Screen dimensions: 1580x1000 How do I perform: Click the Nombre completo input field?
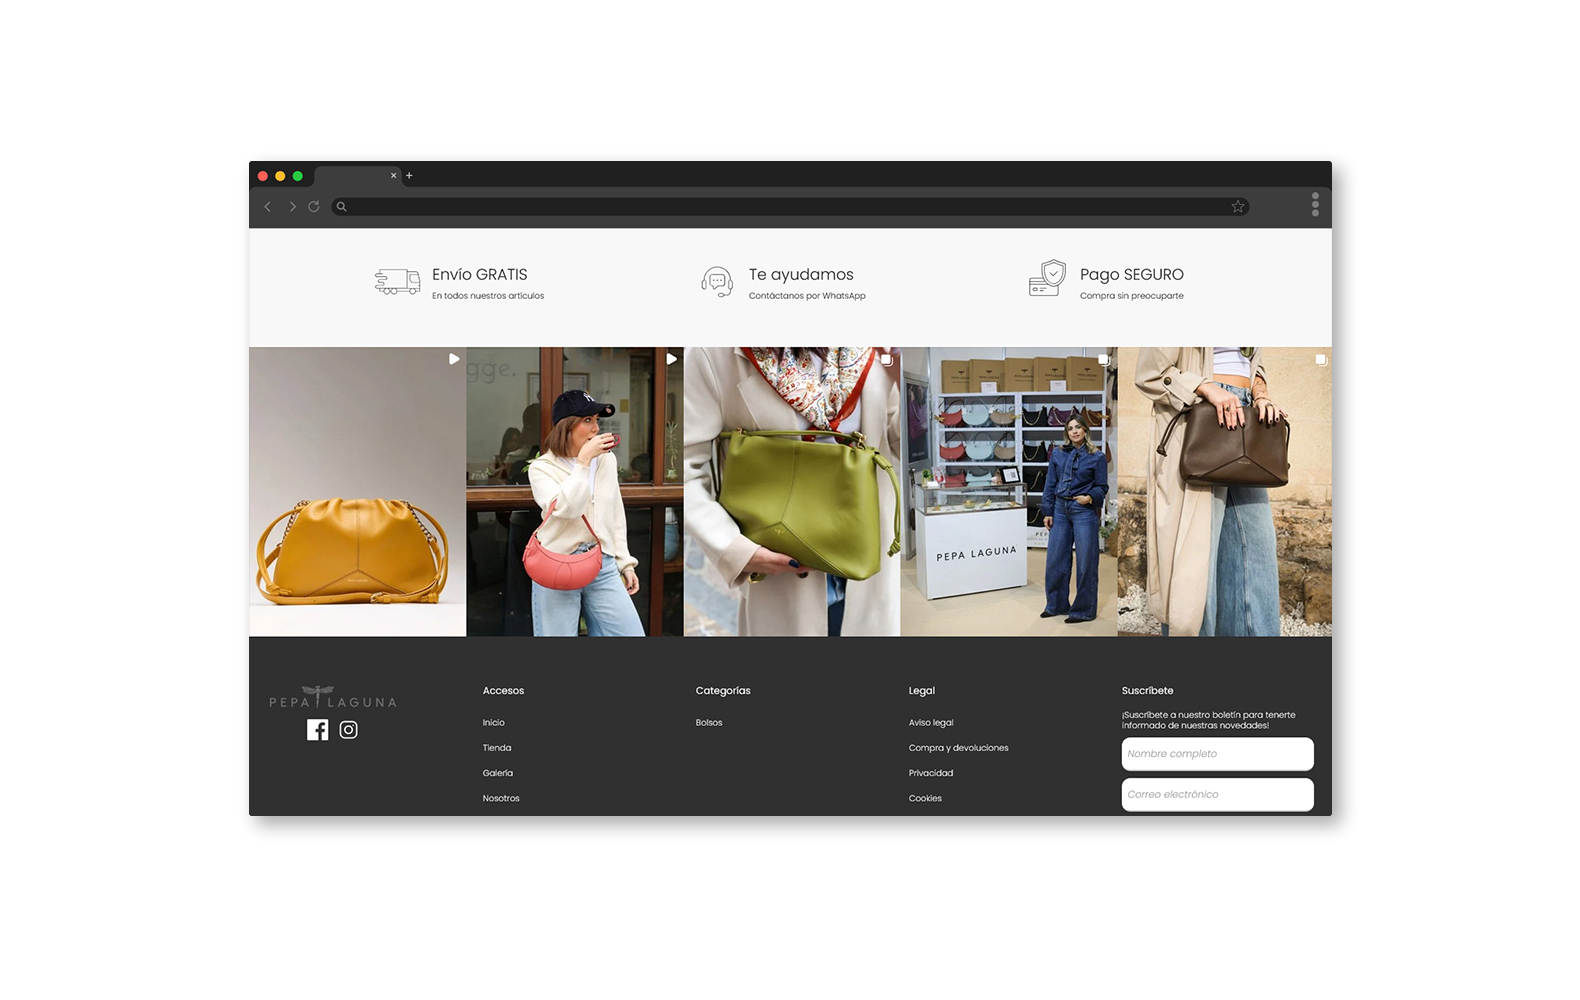click(1217, 754)
